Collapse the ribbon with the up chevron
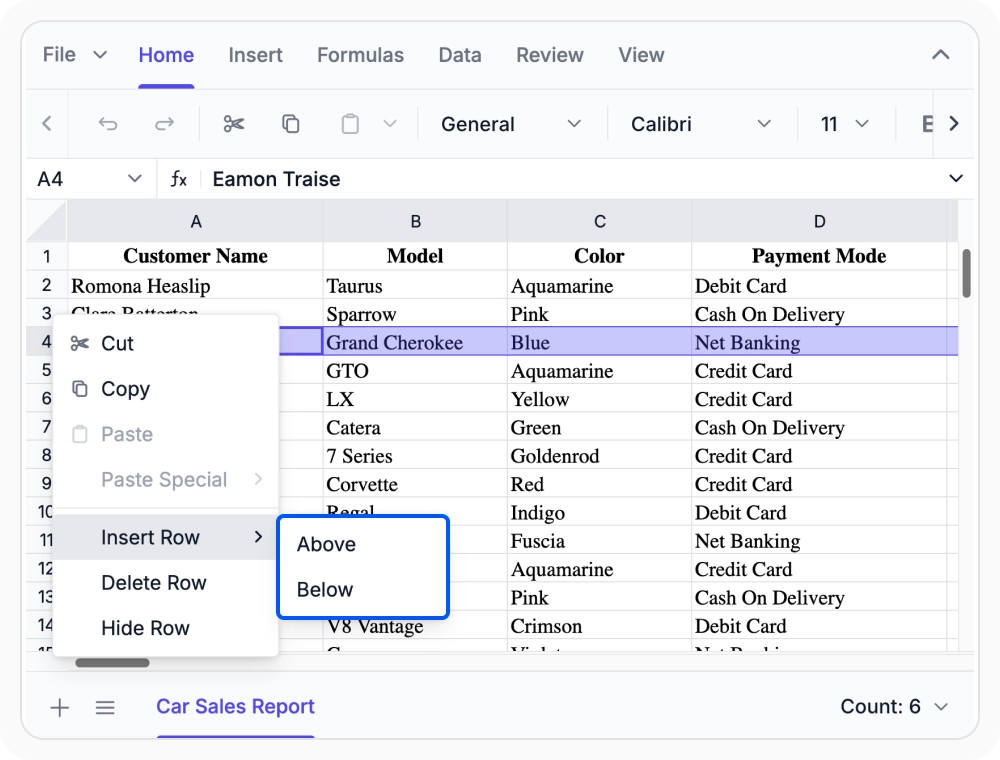The width and height of the screenshot is (1000, 760). pos(941,55)
